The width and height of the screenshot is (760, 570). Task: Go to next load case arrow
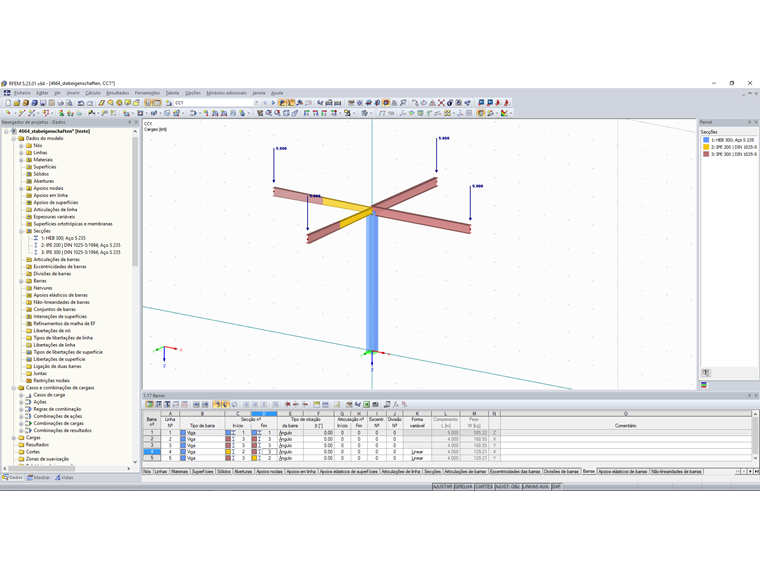(x=273, y=103)
